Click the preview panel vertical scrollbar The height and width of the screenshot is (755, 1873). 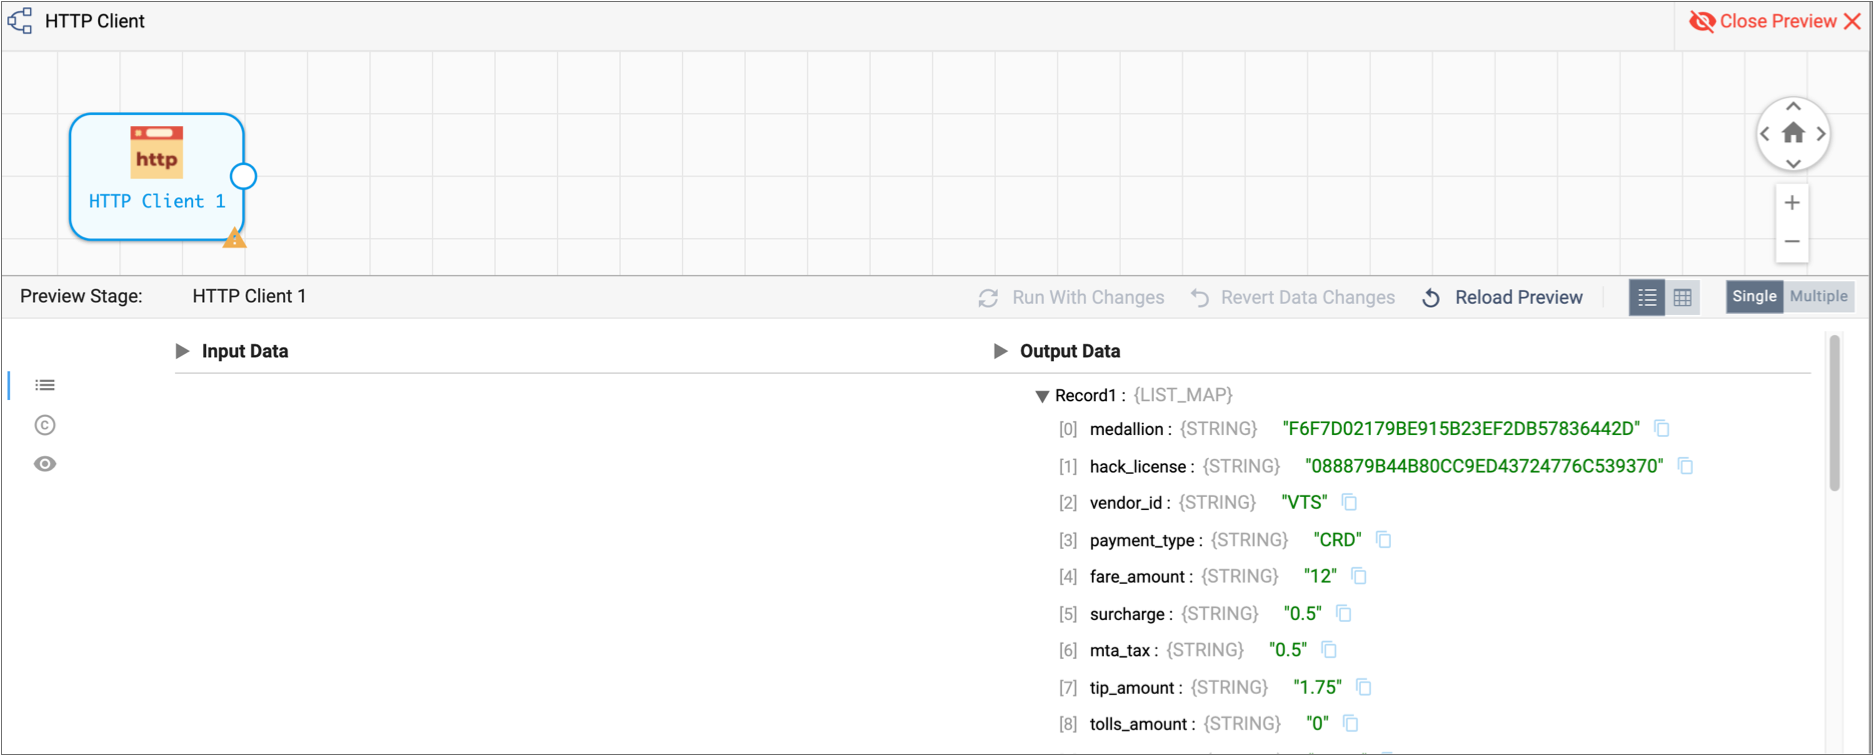pyautogui.click(x=1834, y=415)
